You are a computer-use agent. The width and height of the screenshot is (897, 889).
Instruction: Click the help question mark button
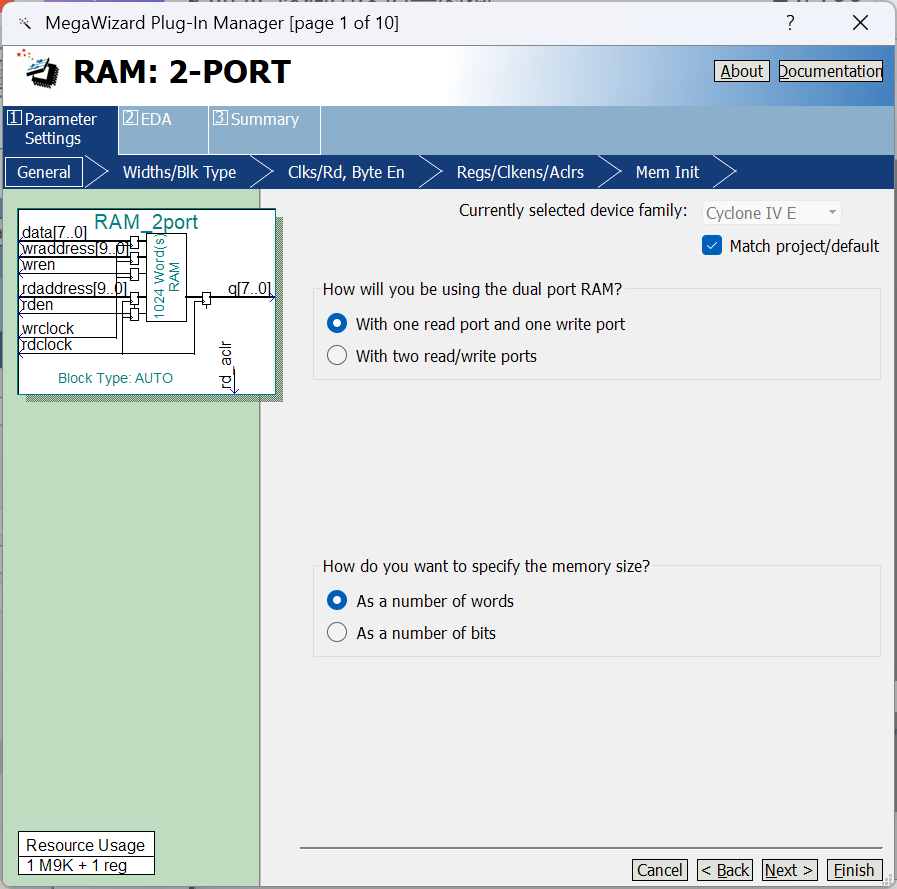coord(790,23)
